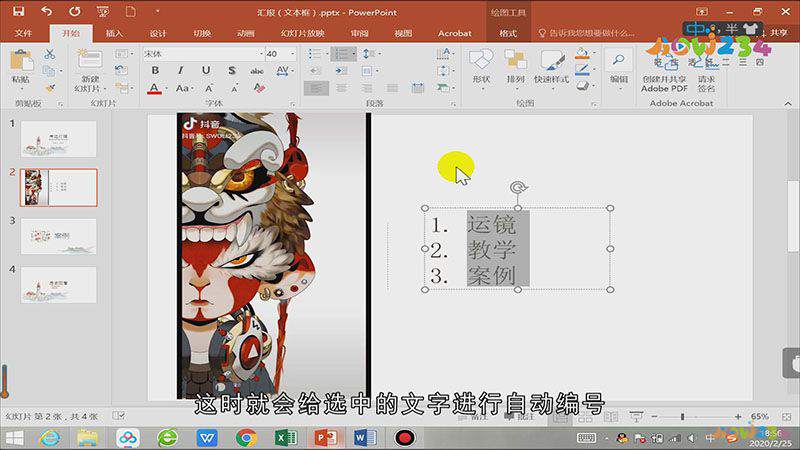Expand the font color dropdown arrow
Image resolution: width=800 pixels, height=450 pixels.
coord(166,88)
